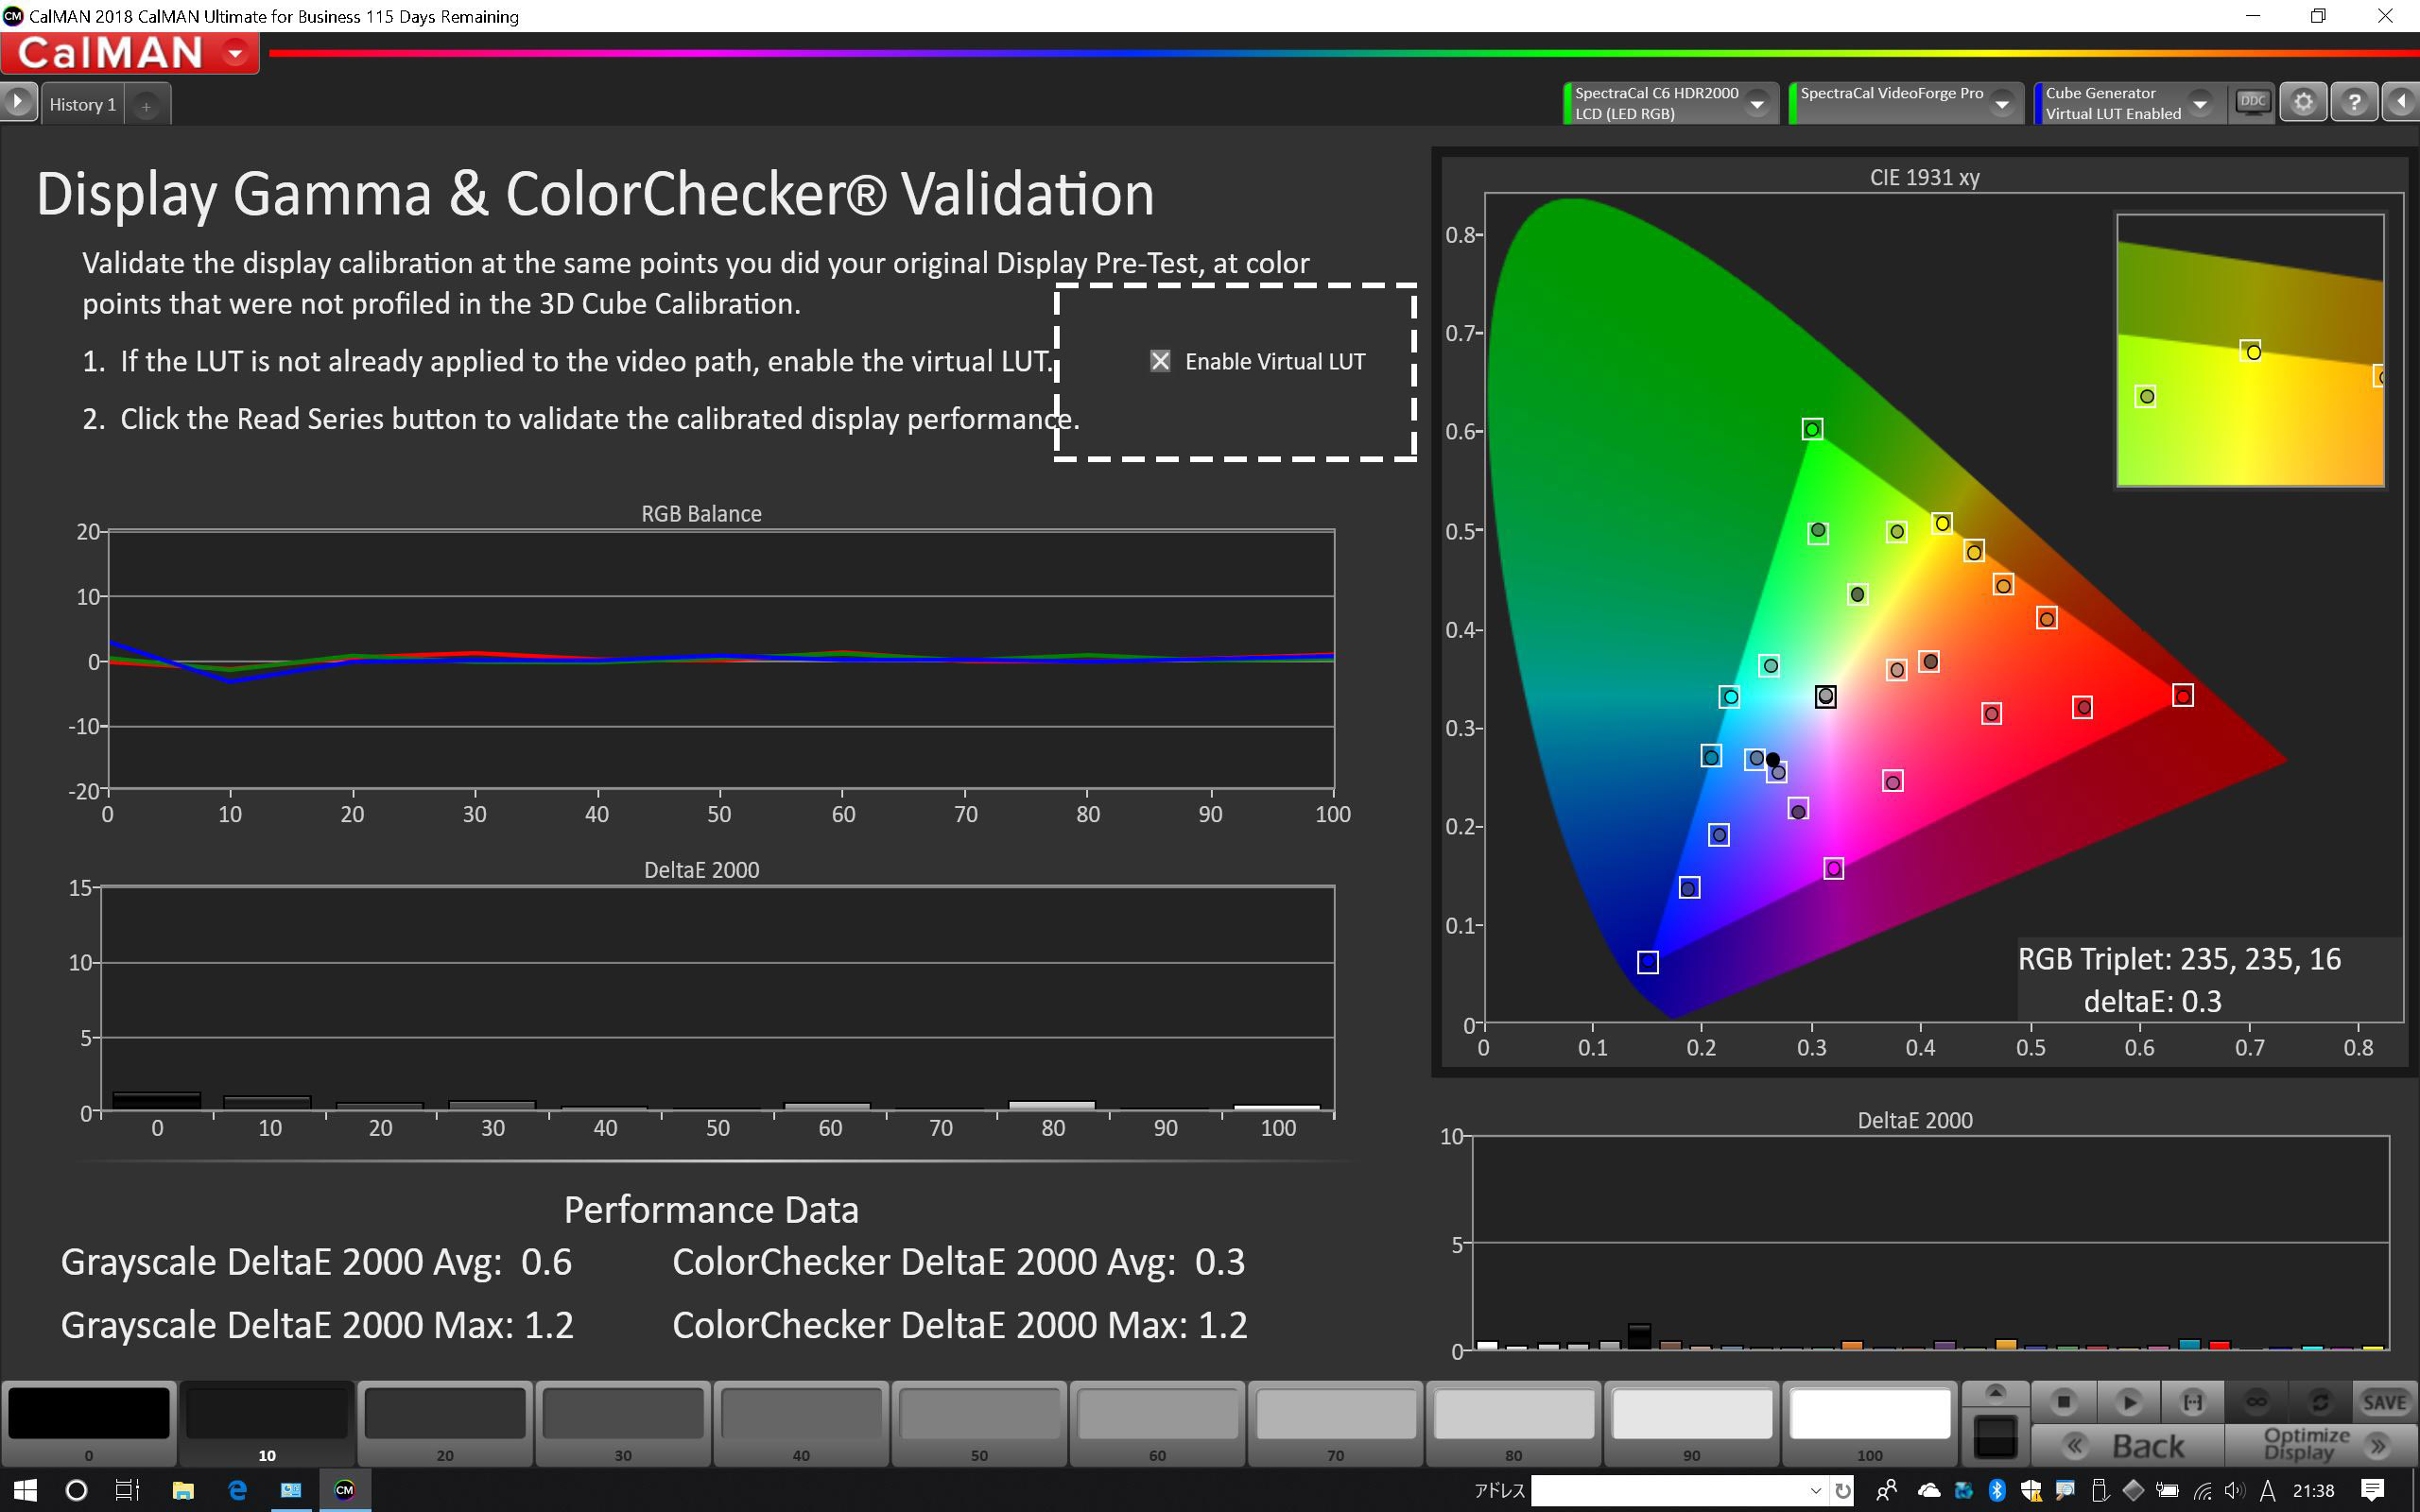Open Bluetooth tray icon
The width and height of the screenshot is (2420, 1512).
(x=1997, y=1491)
